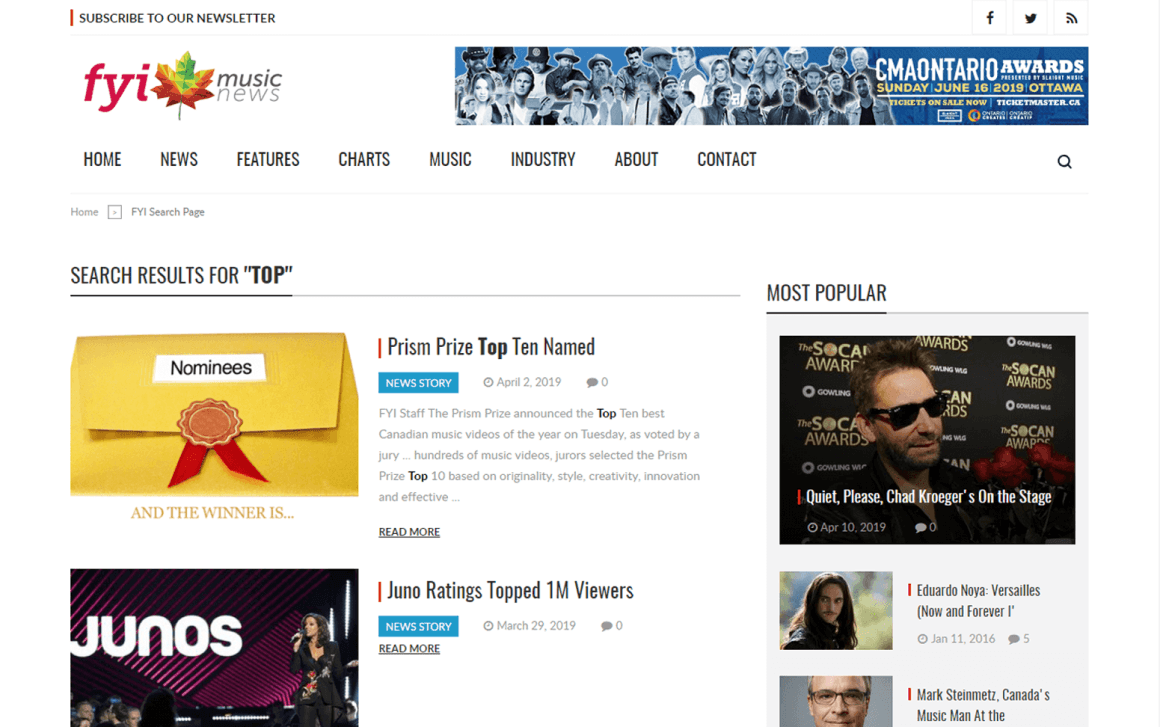Click Read More under Prism Prize story

pyautogui.click(x=409, y=532)
